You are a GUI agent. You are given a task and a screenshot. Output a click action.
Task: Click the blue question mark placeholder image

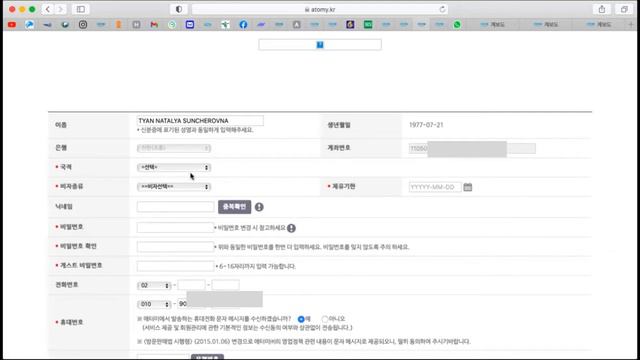tap(320, 44)
